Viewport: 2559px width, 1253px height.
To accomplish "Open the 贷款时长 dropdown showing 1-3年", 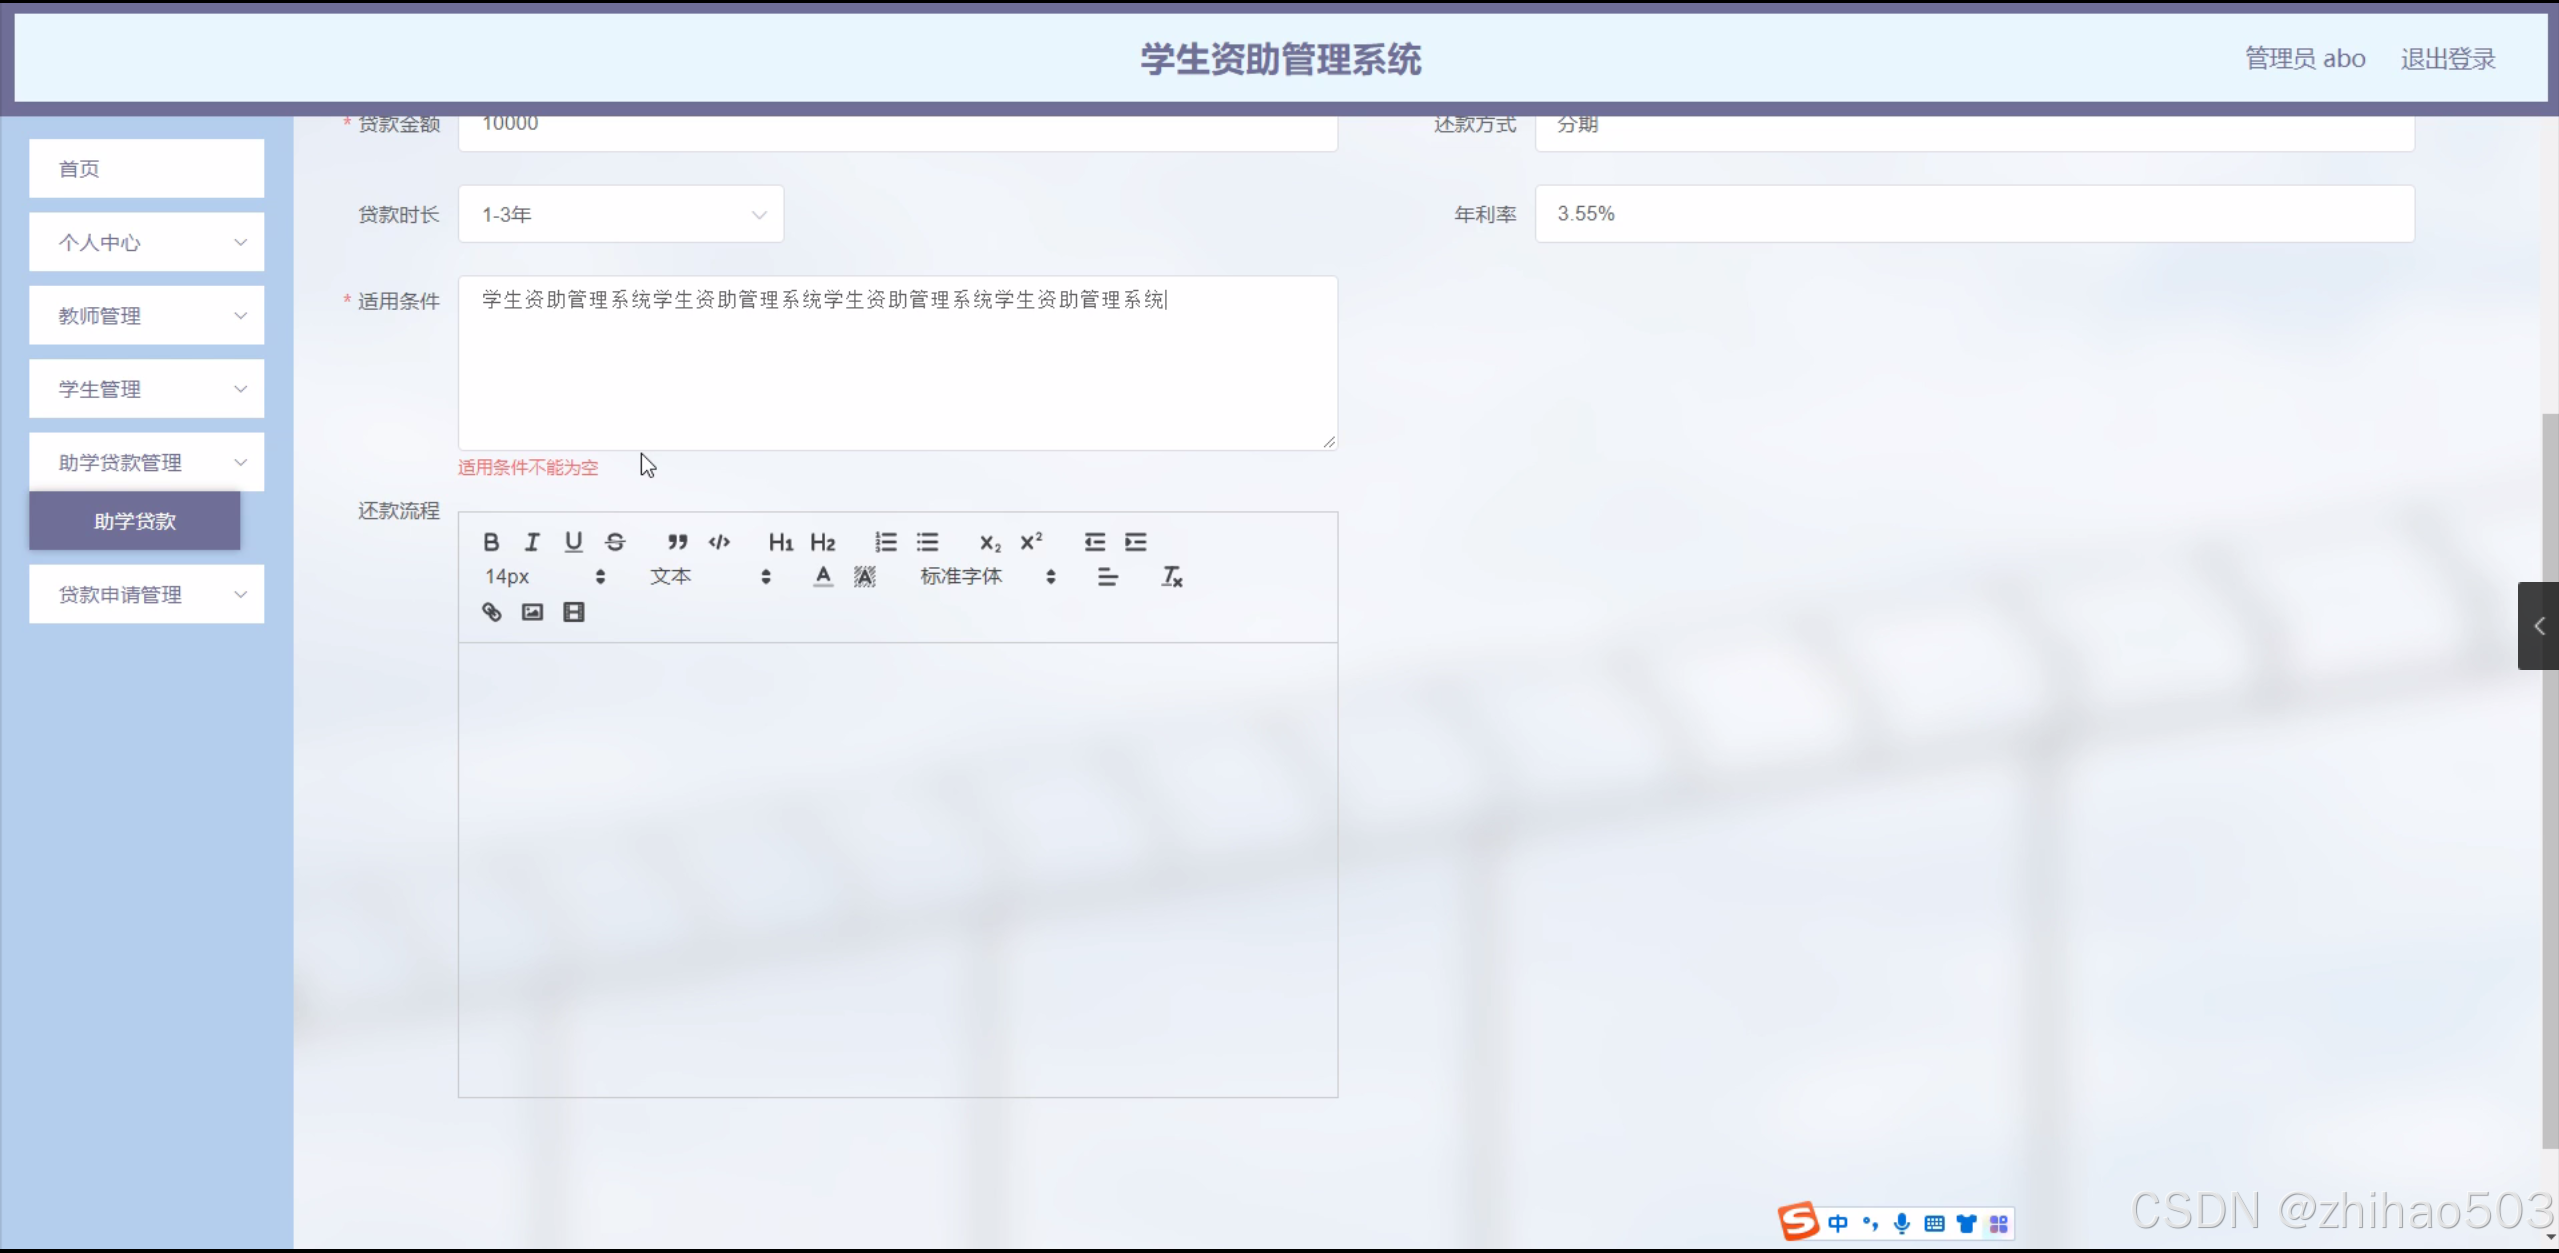I will [621, 214].
